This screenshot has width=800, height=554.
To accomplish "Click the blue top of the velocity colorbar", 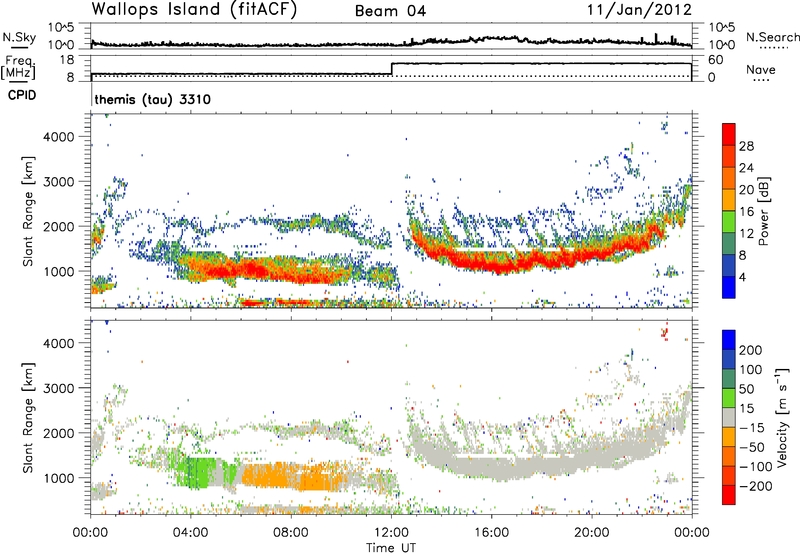I will click(x=729, y=339).
